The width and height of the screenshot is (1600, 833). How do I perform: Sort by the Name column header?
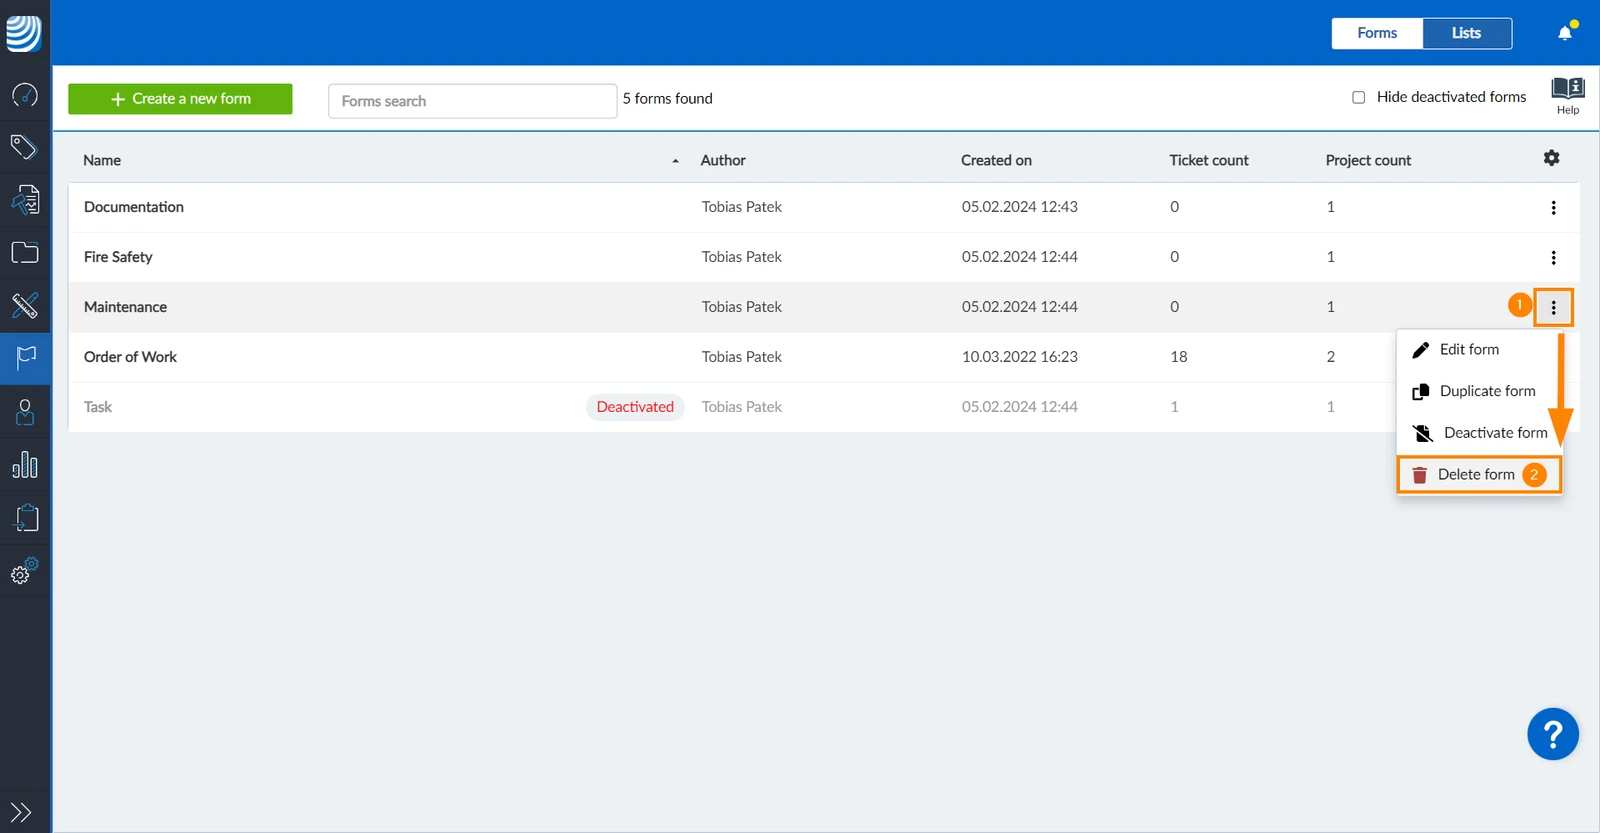102,160
